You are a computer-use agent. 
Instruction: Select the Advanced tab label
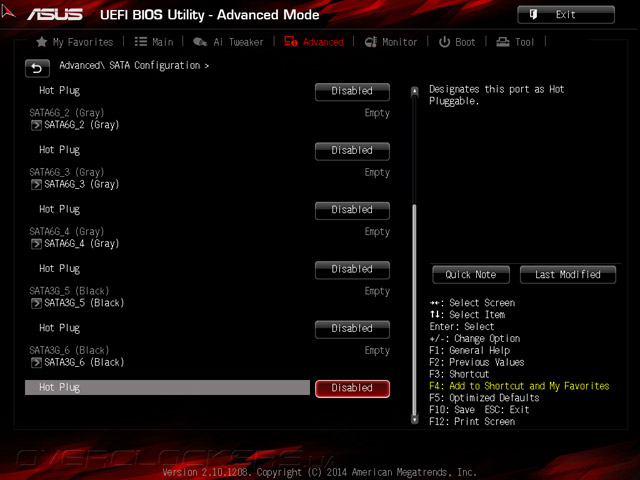323,42
